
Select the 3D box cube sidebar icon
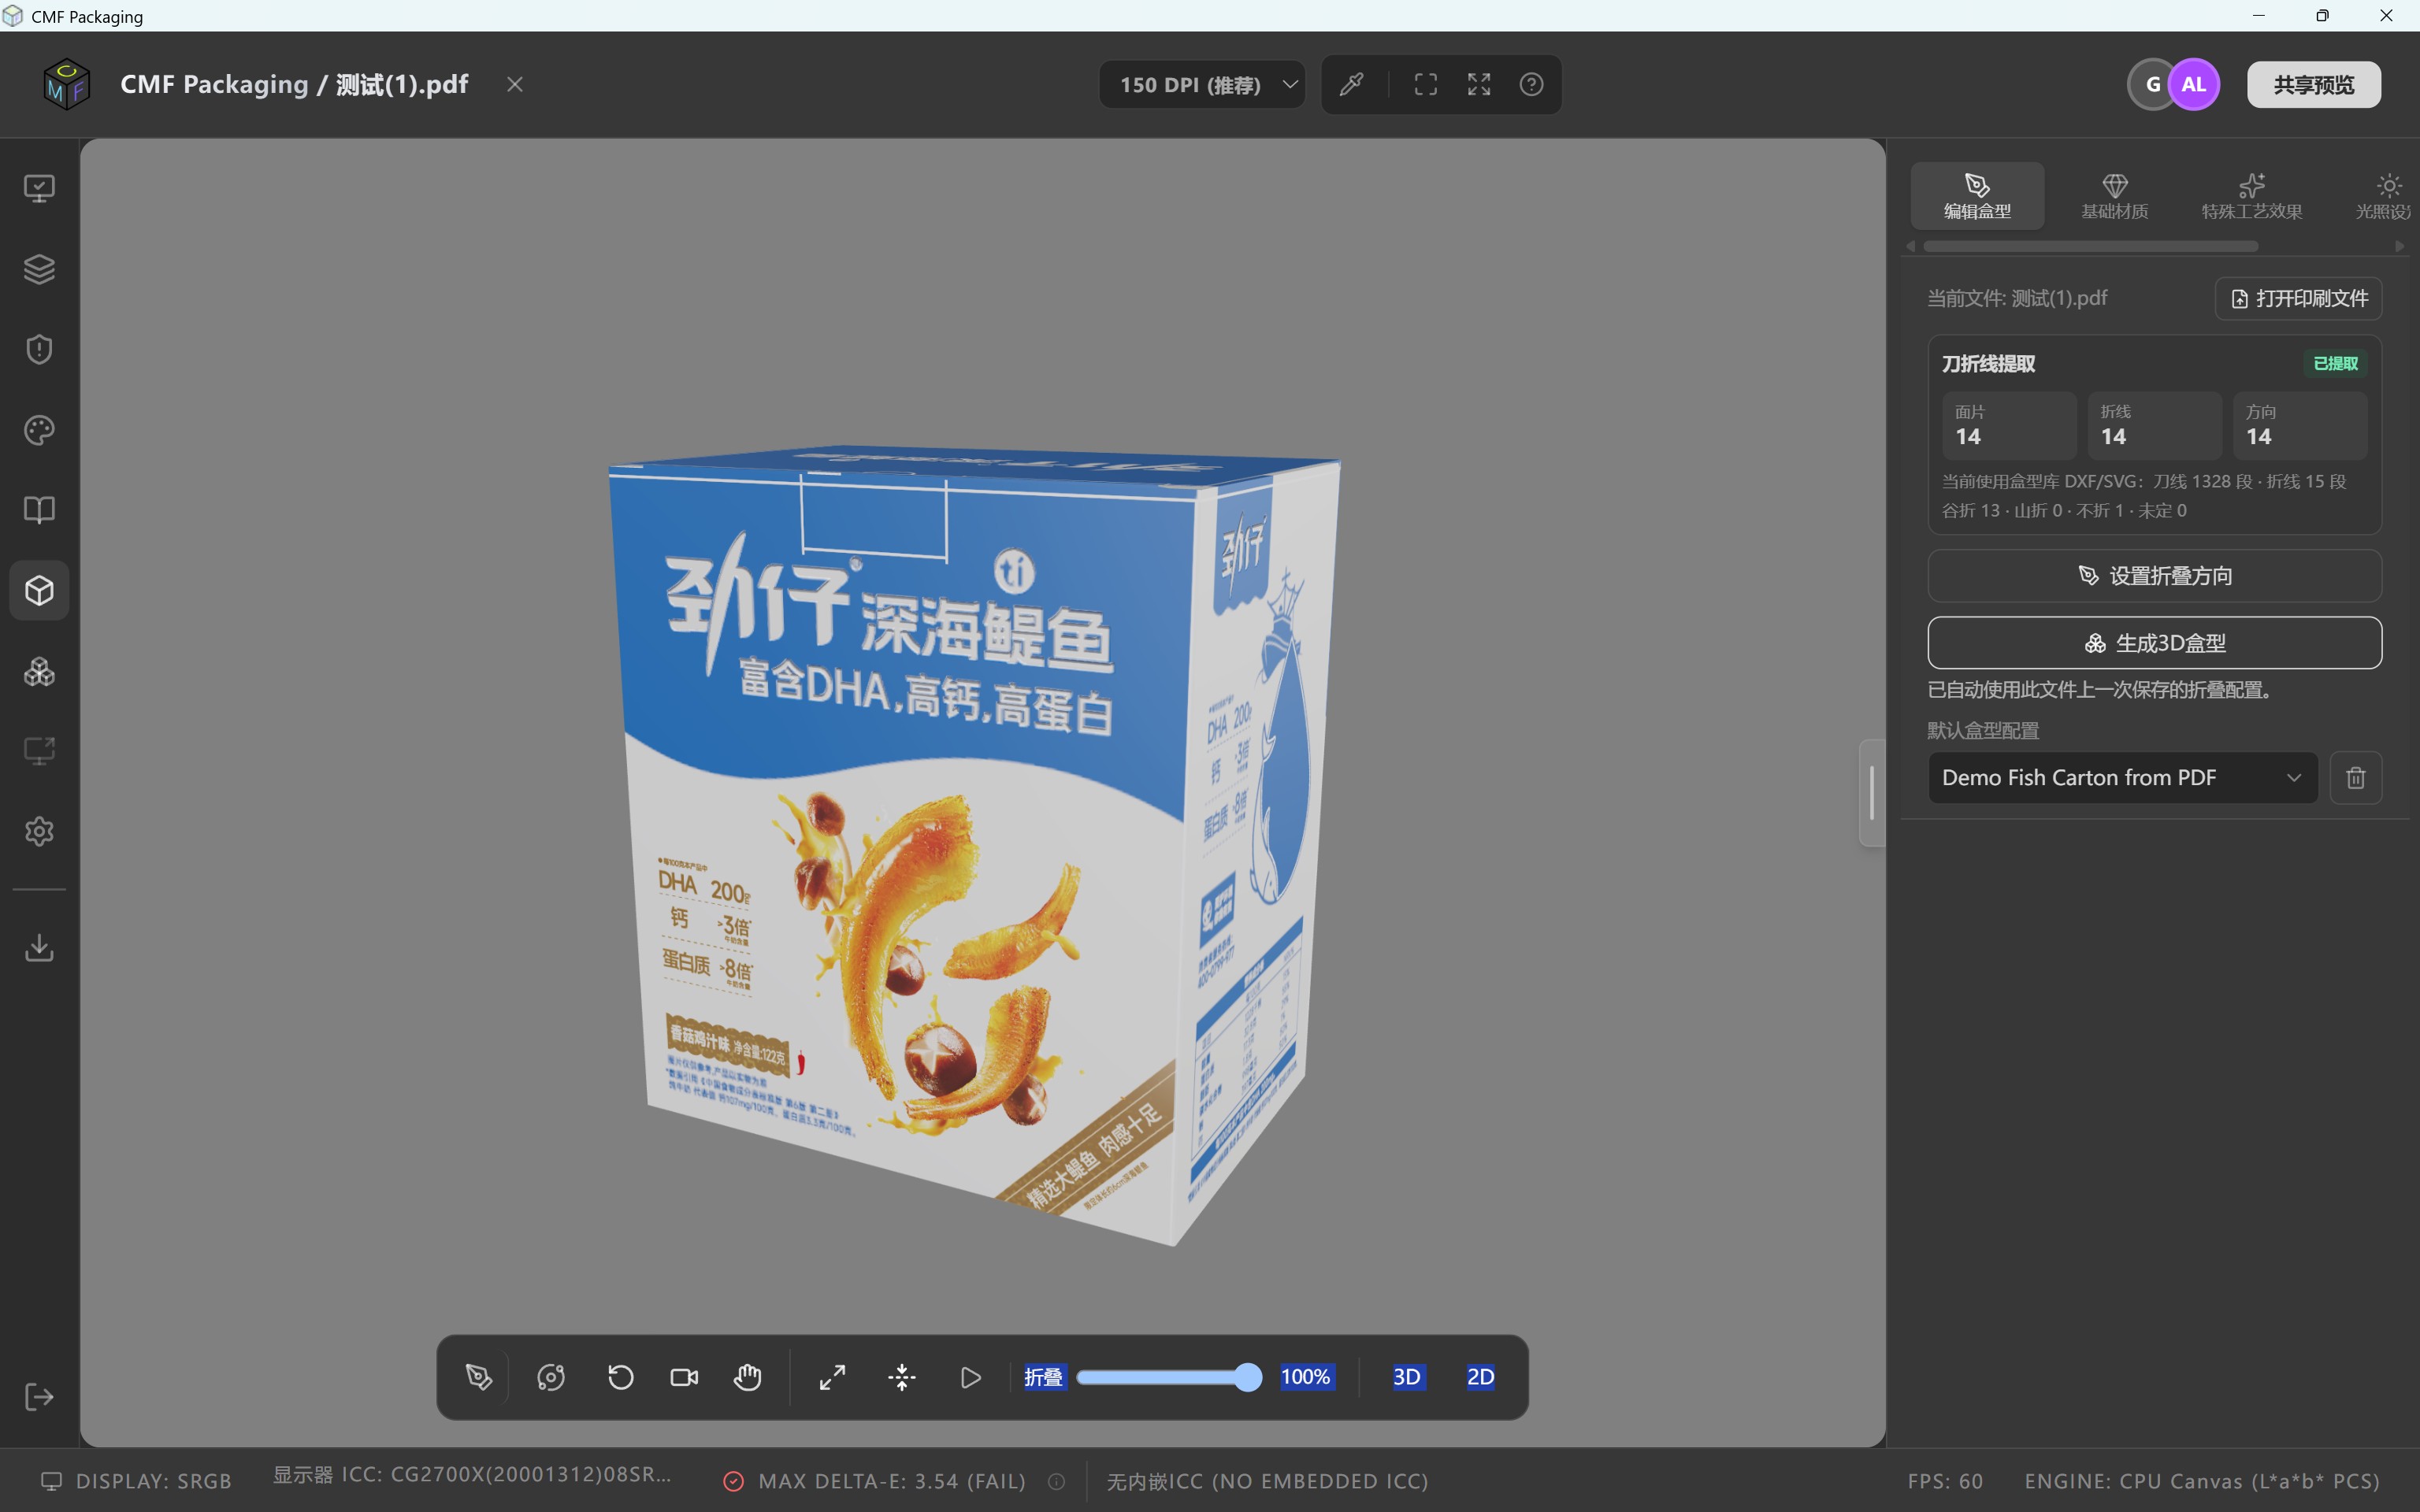click(39, 590)
